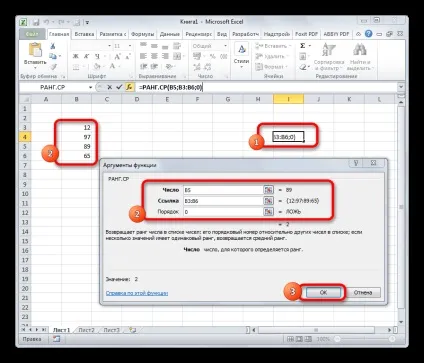424x363 pixels.
Task: Click the Copy icon in clipboard group
Action: (x=53, y=56)
